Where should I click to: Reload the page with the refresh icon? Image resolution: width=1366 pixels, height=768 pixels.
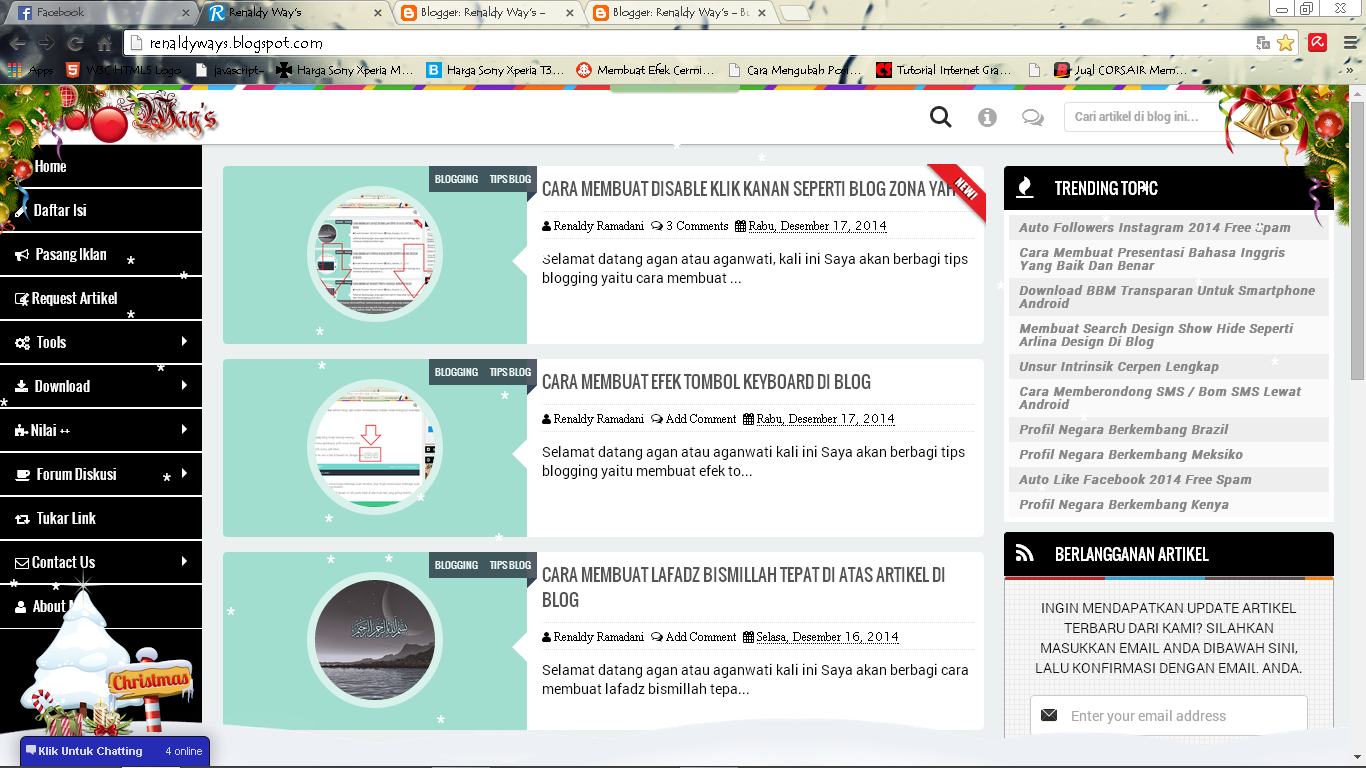[75, 44]
